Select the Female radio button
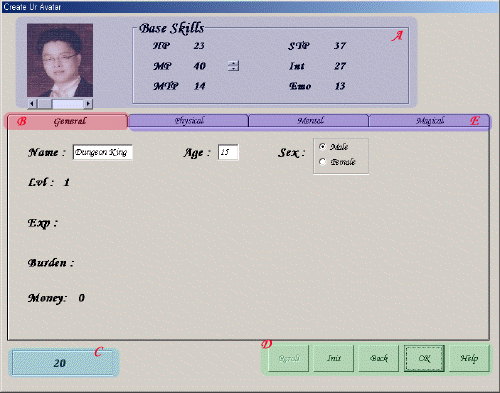This screenshot has height=393, width=500. coord(322,162)
